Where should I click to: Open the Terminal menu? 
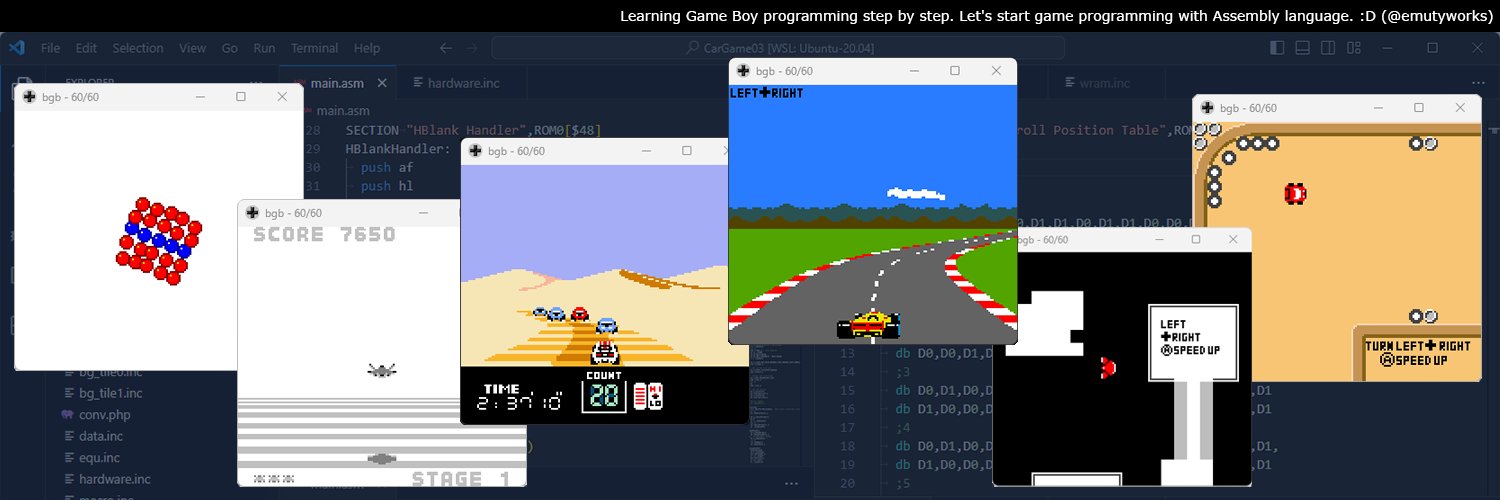315,48
